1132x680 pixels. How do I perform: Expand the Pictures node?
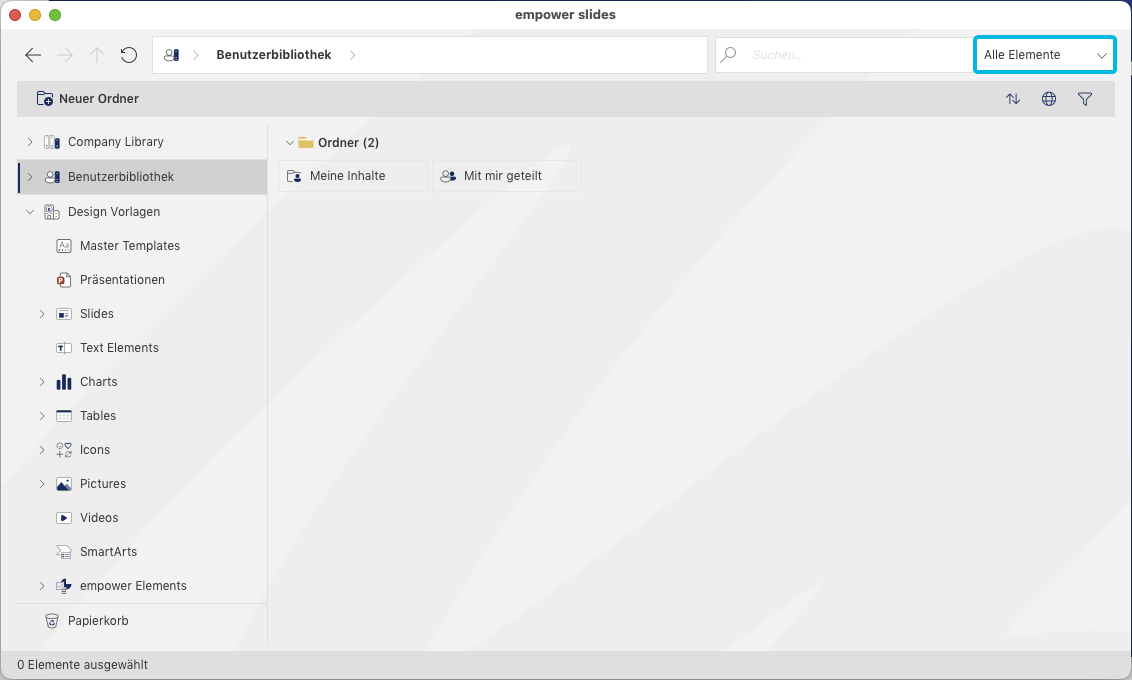click(x=42, y=484)
